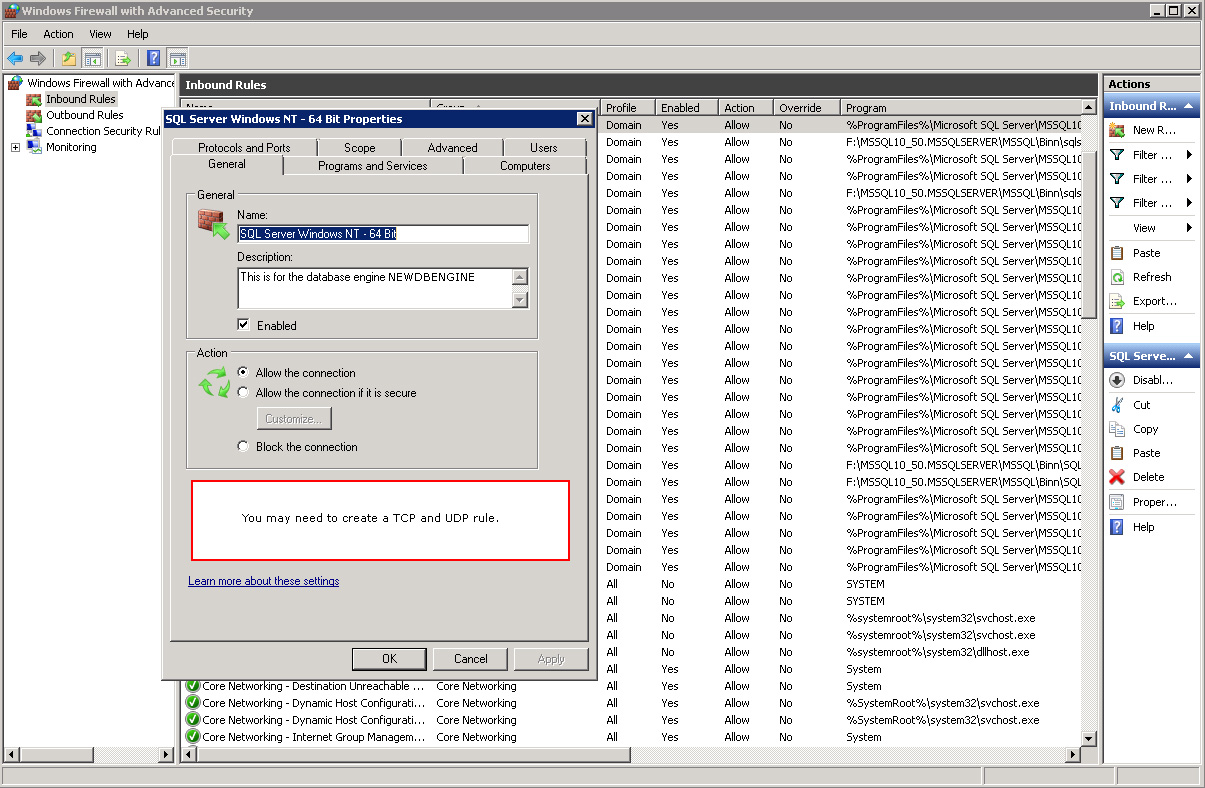
Task: Expand the Monitoring tree node
Action: [x=15, y=147]
